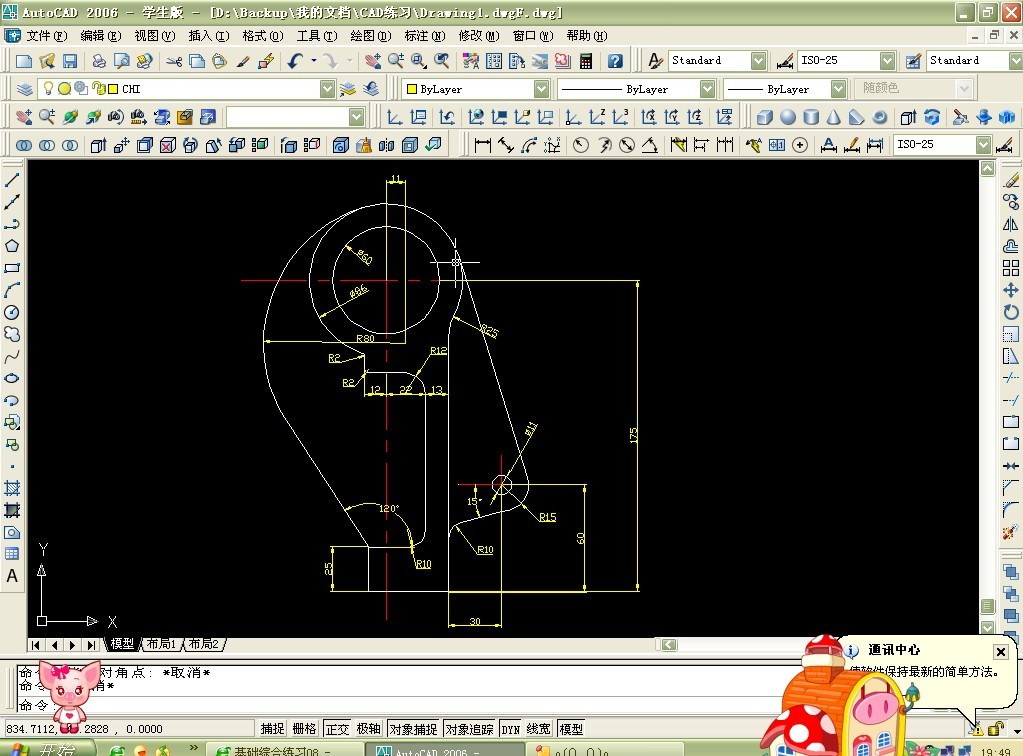Click the Box solid tool
Viewport: 1023px width, 756px height.
click(765, 117)
